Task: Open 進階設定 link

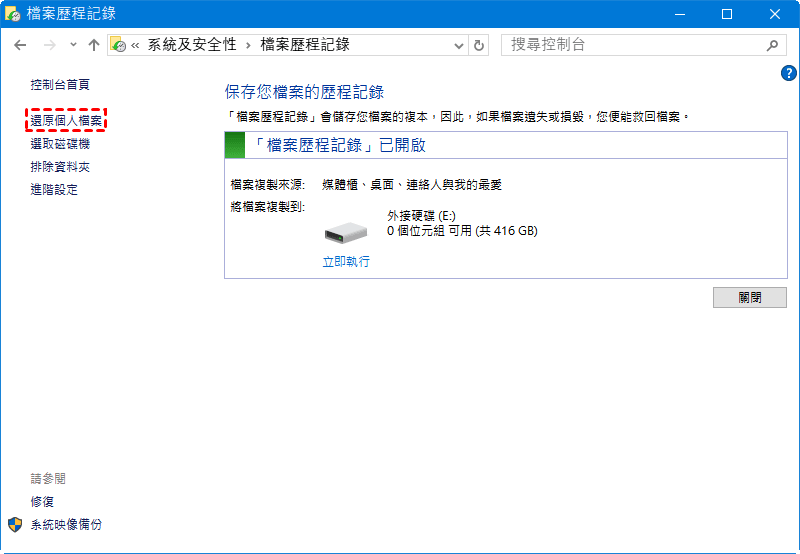Action: [54, 190]
